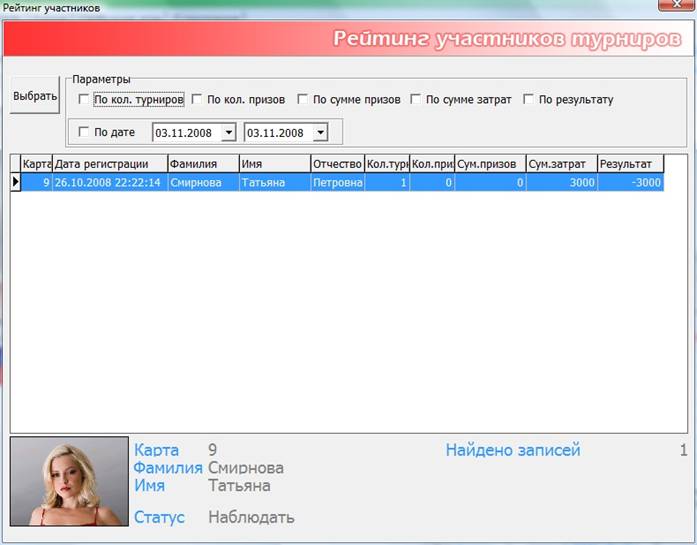Enable the По результату checkbox
Viewport: 697px width, 545px height.
coord(528,100)
